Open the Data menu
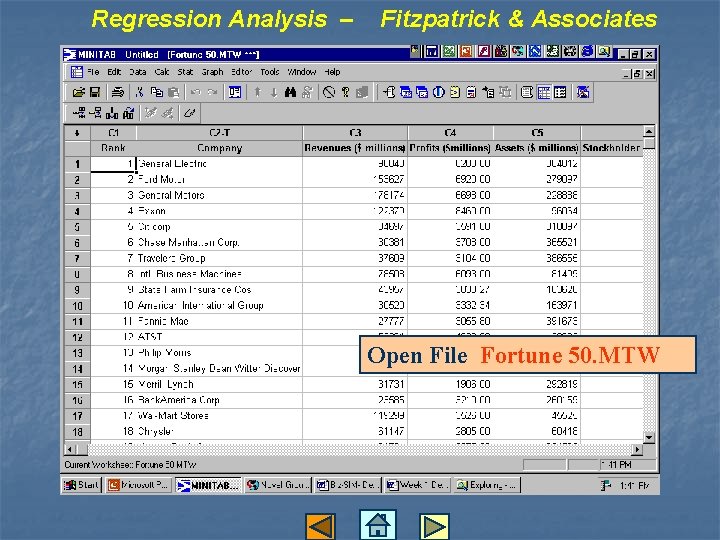The height and width of the screenshot is (540, 720). (x=138, y=72)
